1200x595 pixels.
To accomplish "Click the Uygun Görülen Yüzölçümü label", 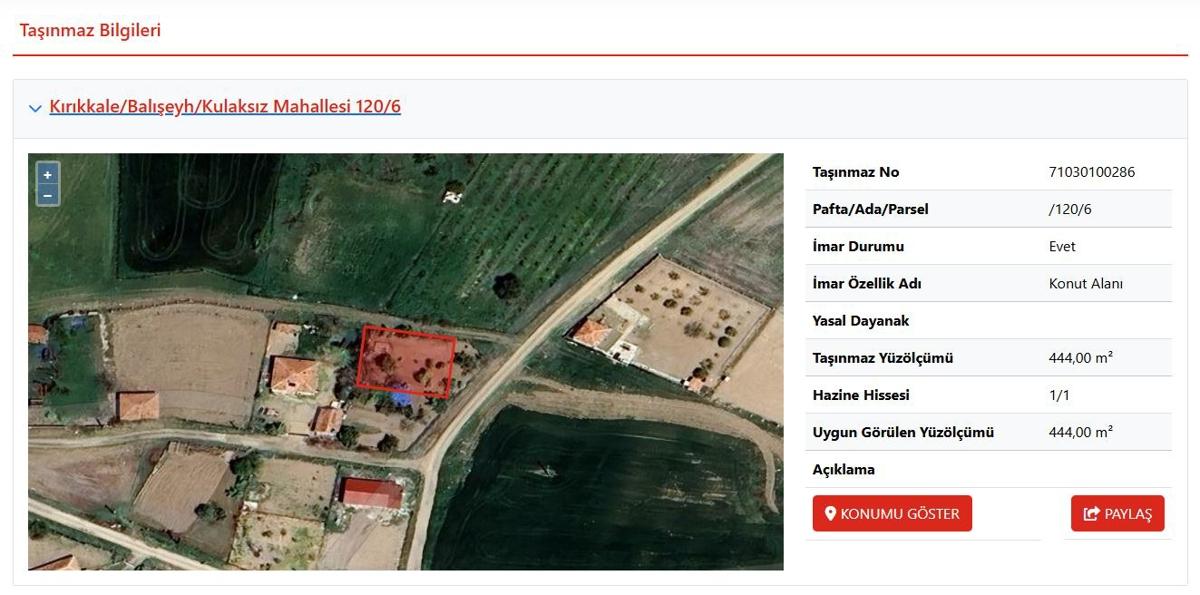I will pyautogui.click(x=903, y=433).
